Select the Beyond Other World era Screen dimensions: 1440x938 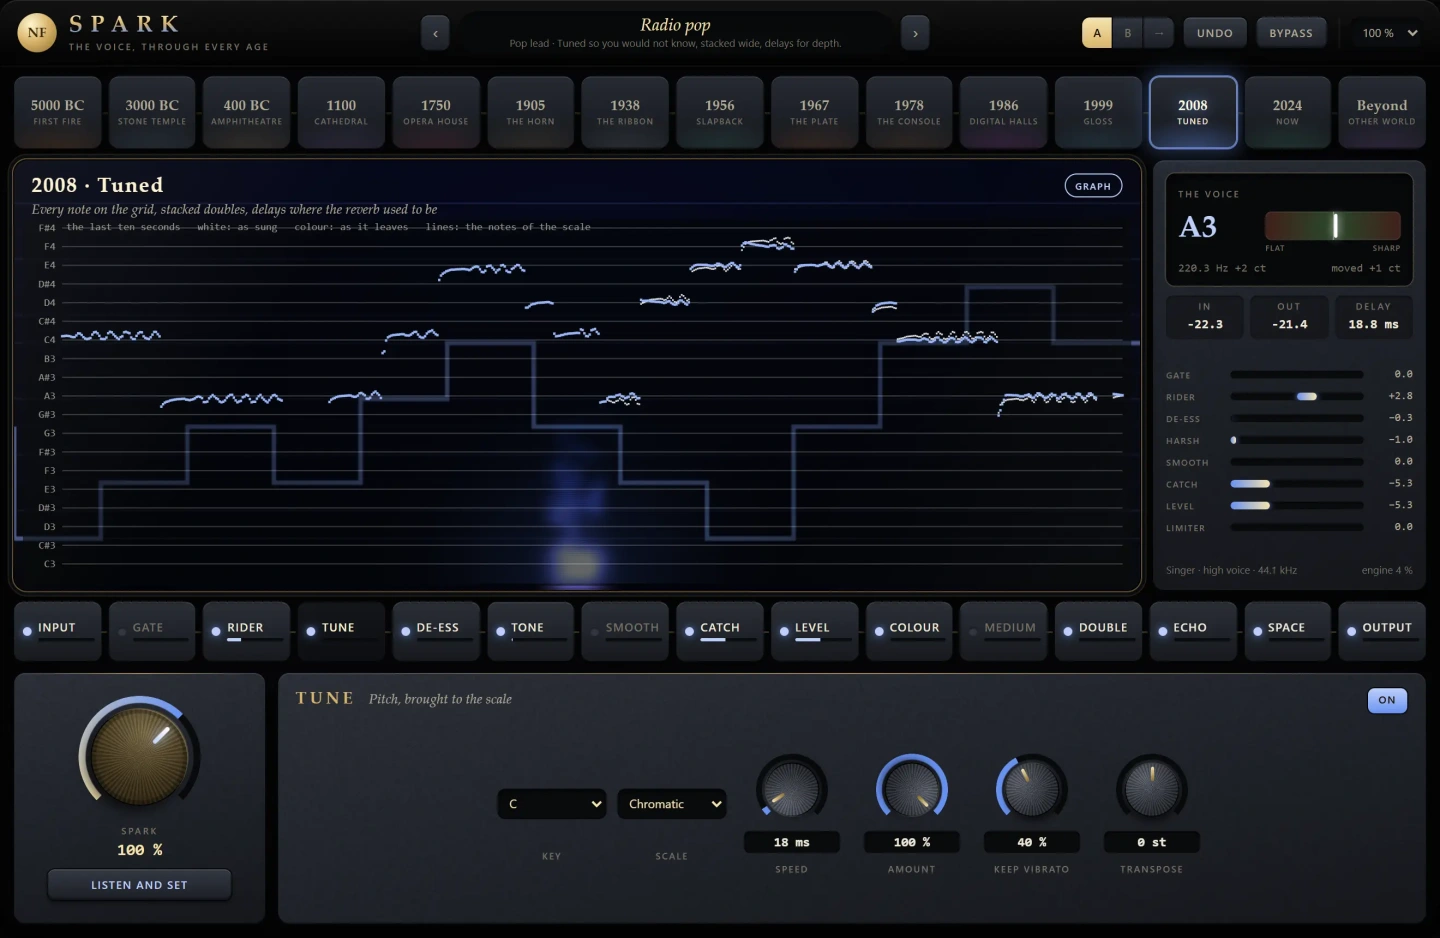click(1382, 112)
